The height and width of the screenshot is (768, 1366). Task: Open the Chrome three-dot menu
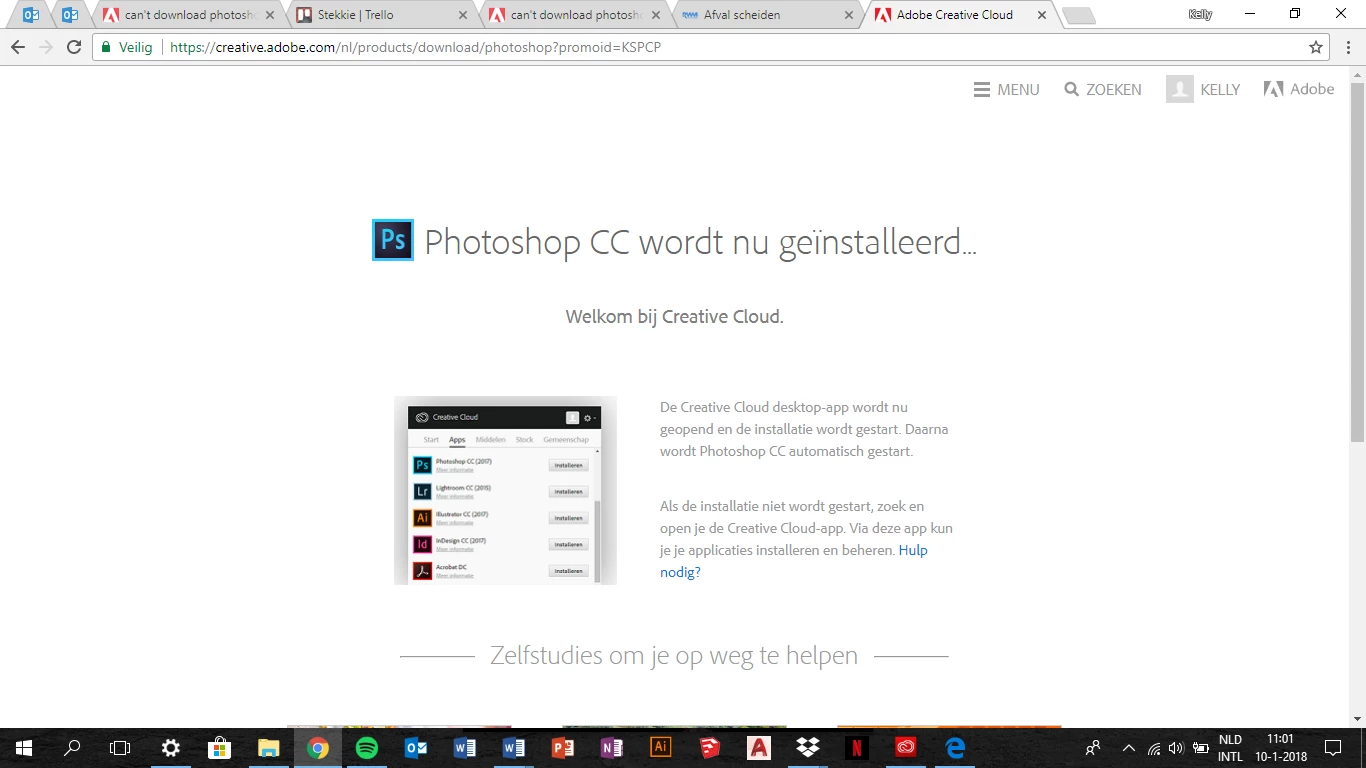1346,47
